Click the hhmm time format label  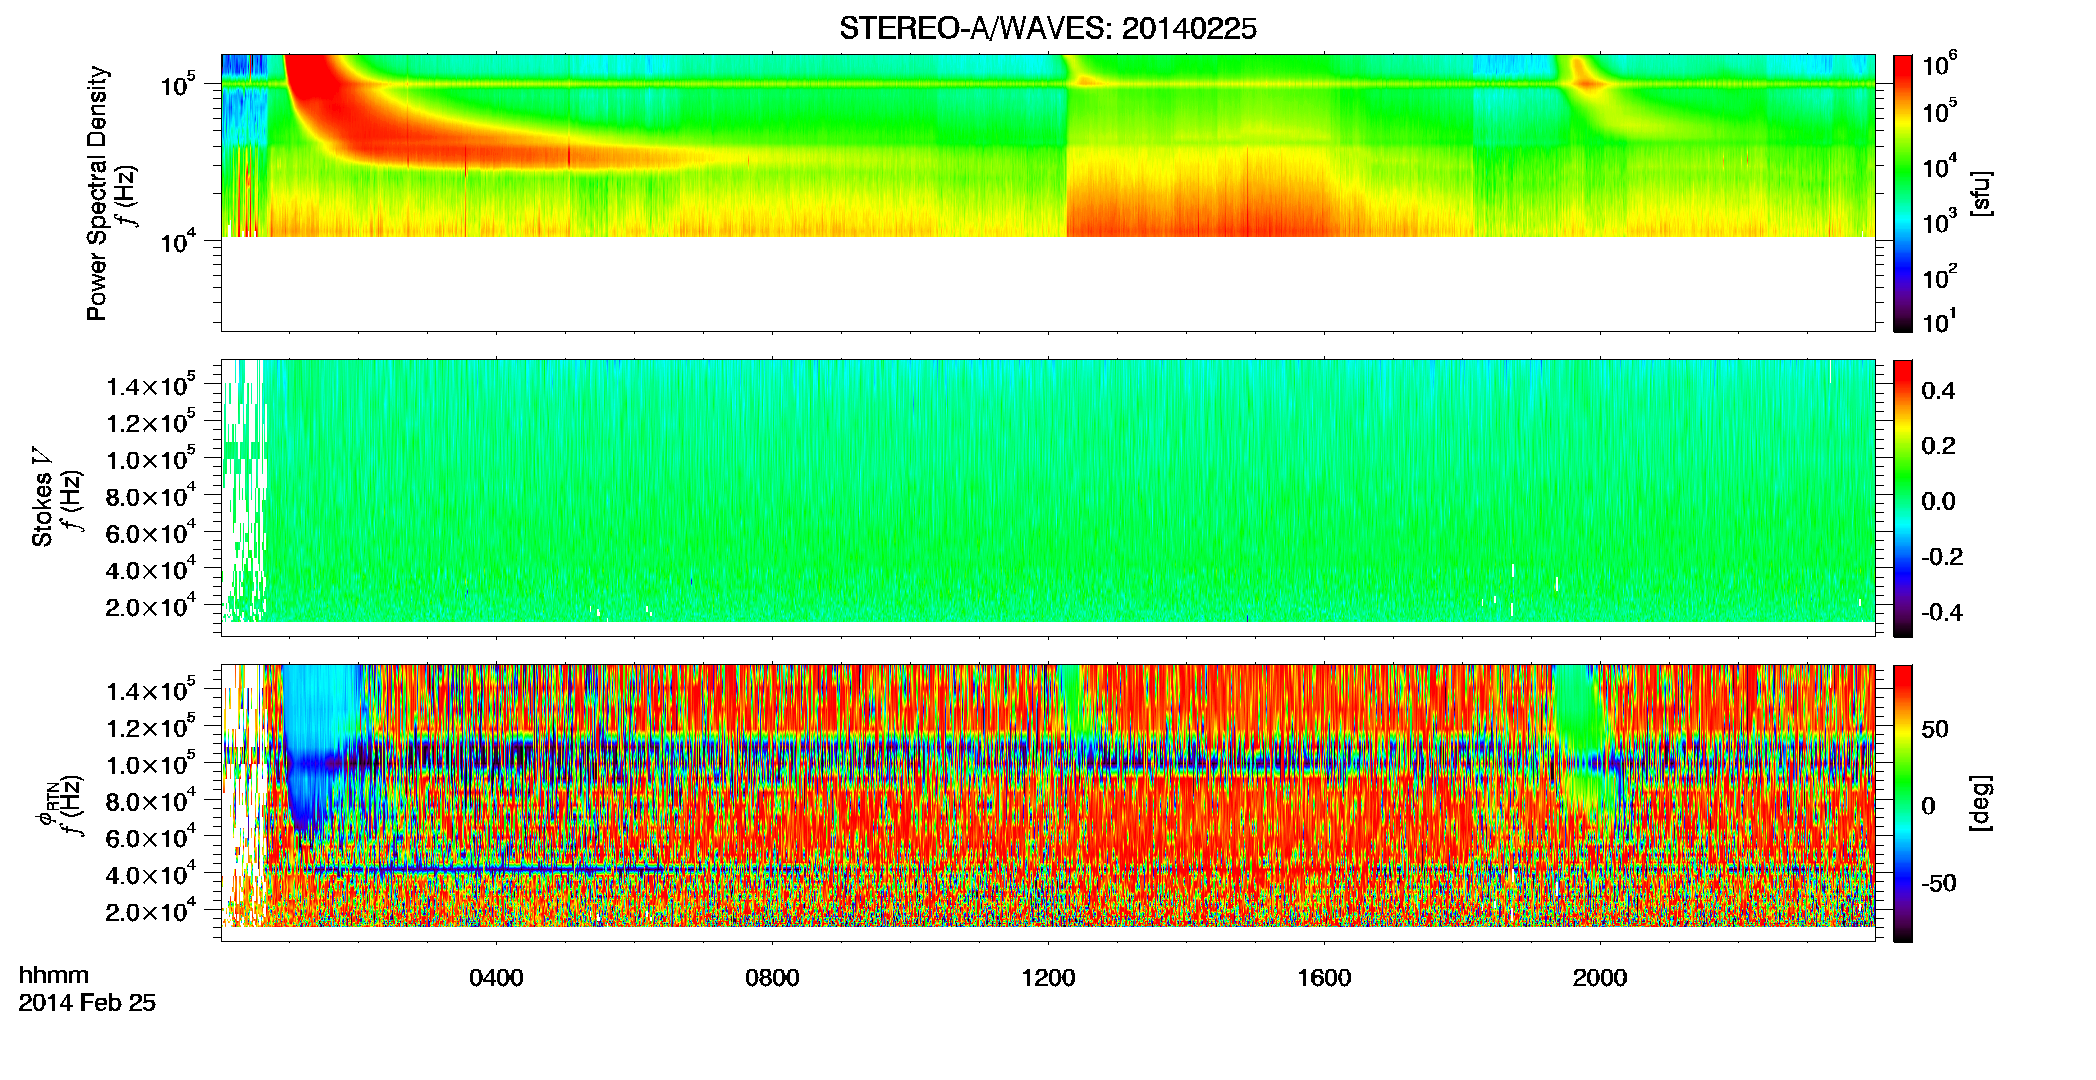[54, 975]
